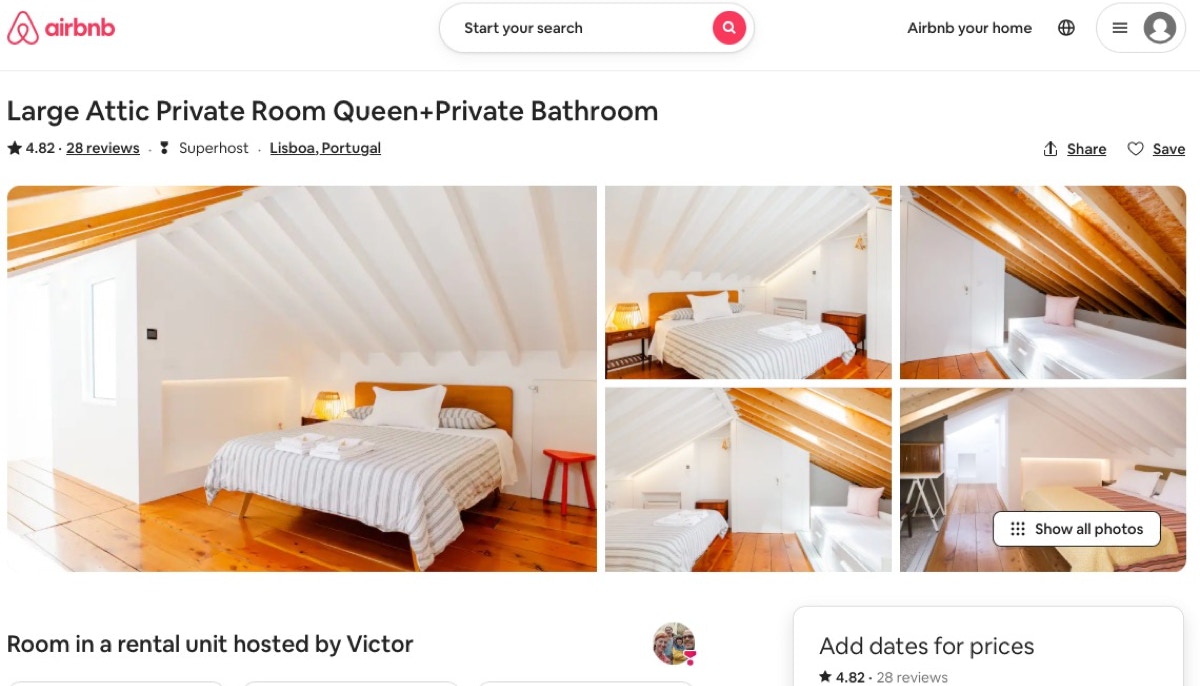Viewport: 1200px width, 686px height.
Task: Click Airbnb your home
Action: click(969, 28)
